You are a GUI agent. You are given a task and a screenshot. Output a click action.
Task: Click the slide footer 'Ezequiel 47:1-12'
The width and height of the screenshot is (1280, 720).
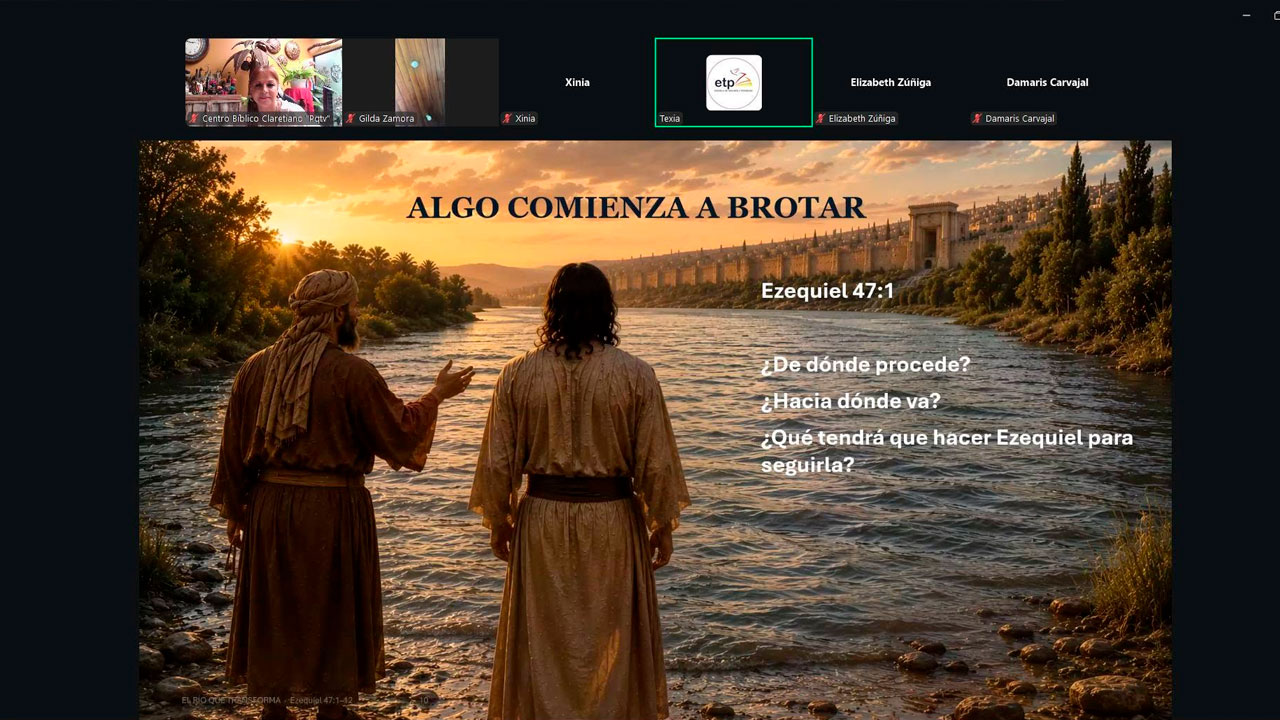321,700
